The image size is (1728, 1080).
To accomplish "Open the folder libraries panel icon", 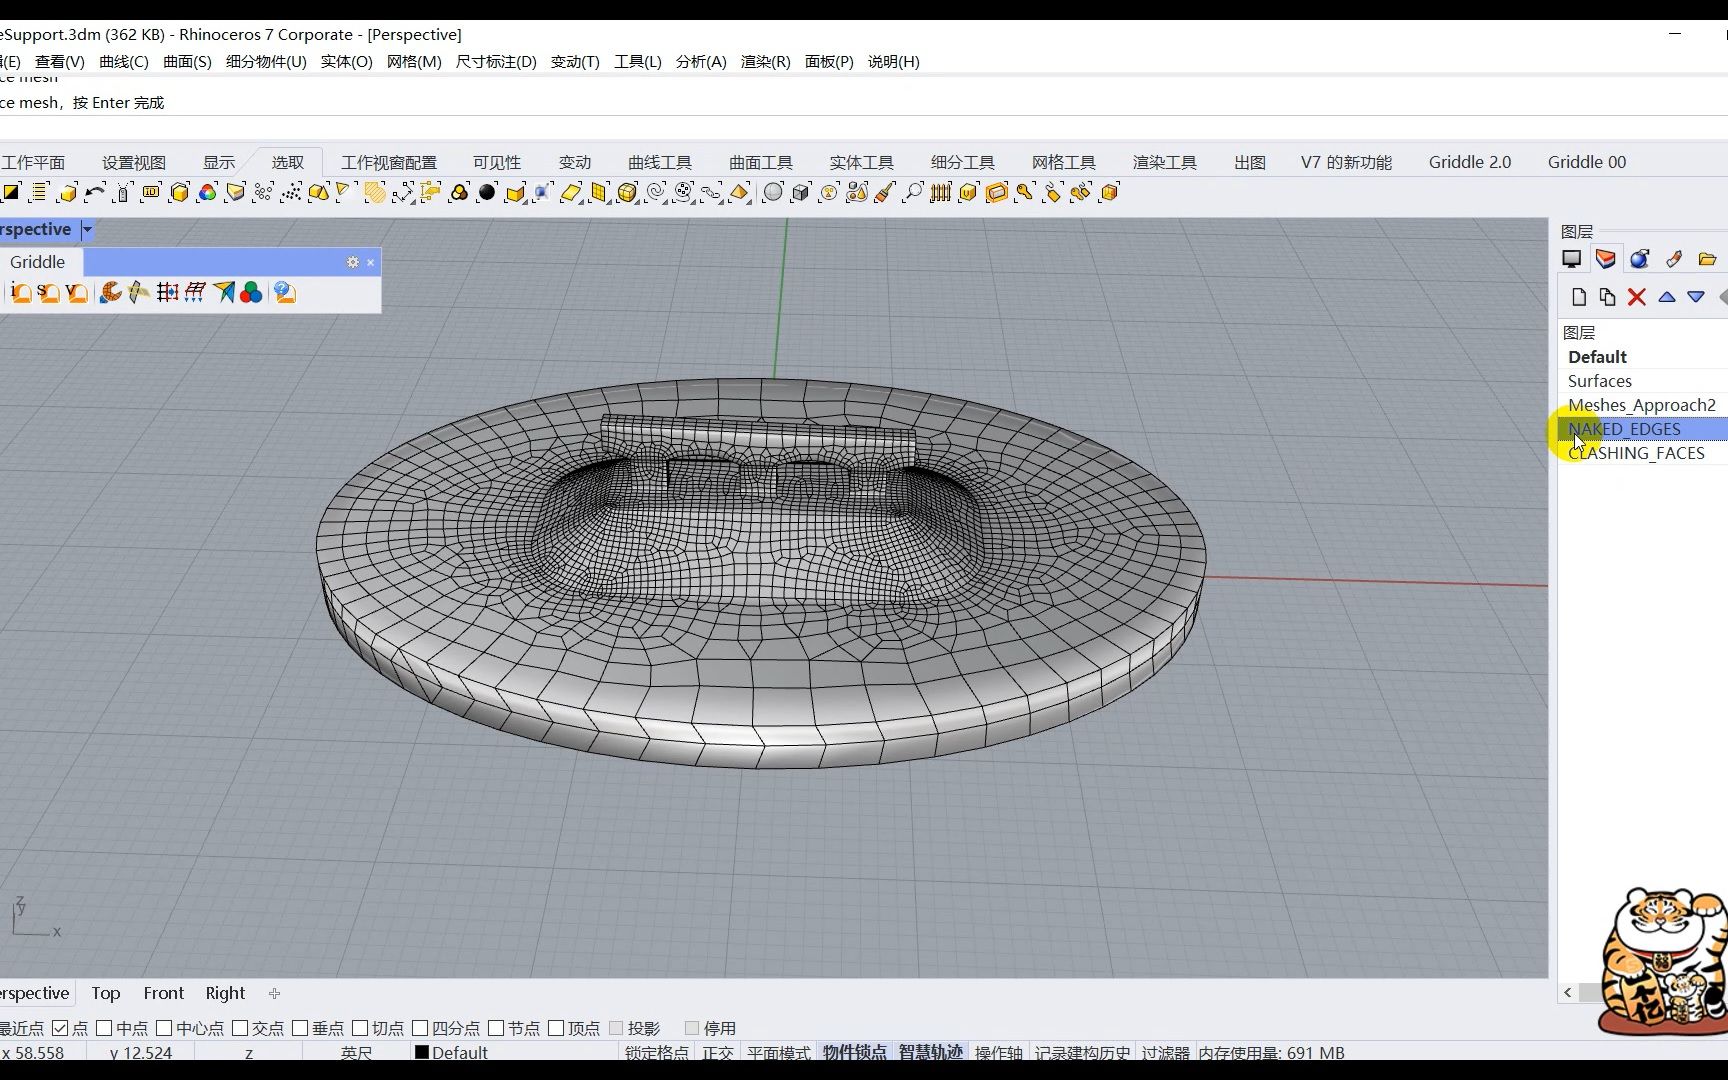I will (1707, 260).
